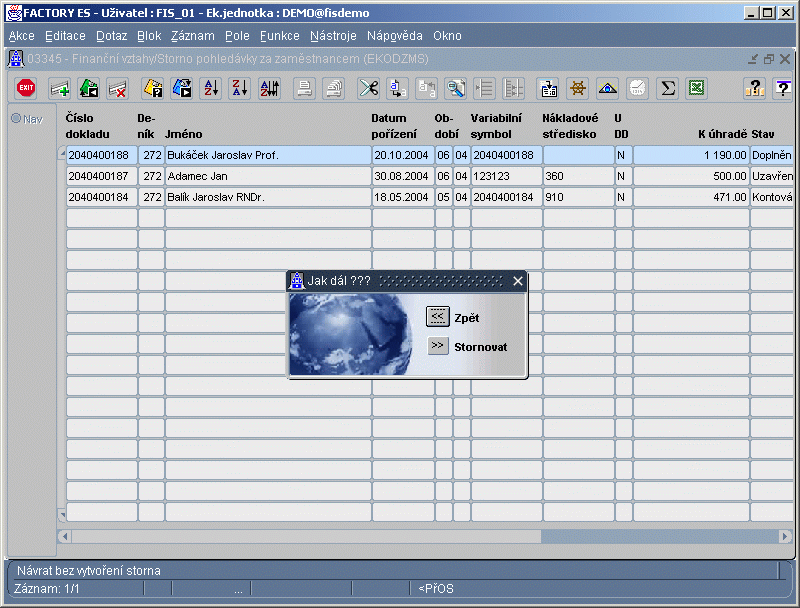Click the eye pyramid view icon
The width and height of the screenshot is (800, 608).
pyautogui.click(x=607, y=88)
